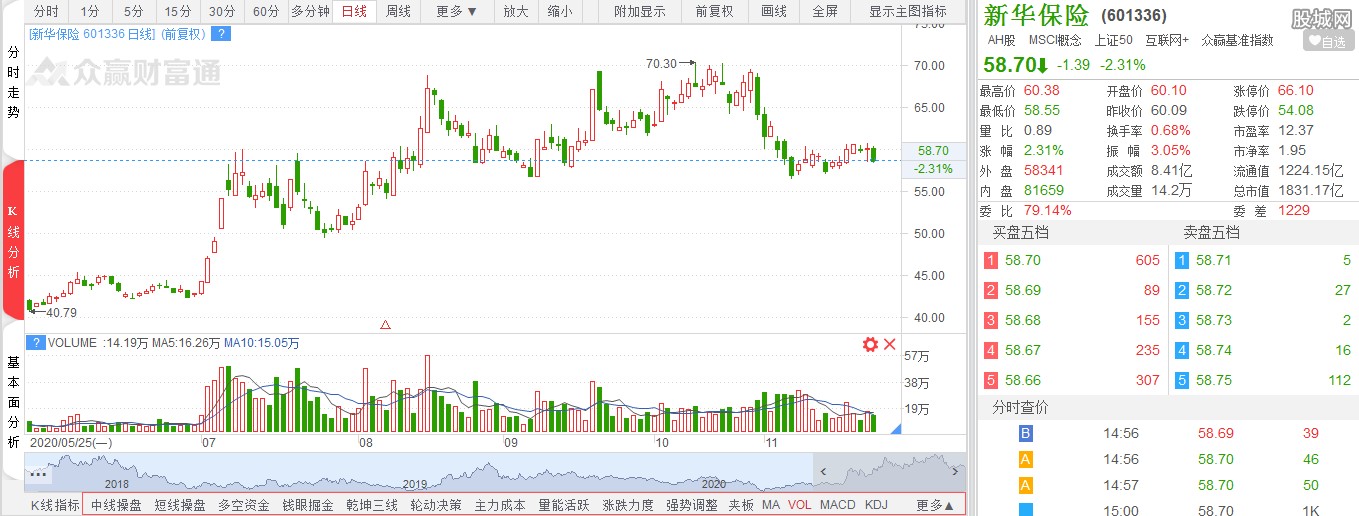The width and height of the screenshot is (1359, 516).
Task: Switch indicator to VOL
Action: click(800, 505)
